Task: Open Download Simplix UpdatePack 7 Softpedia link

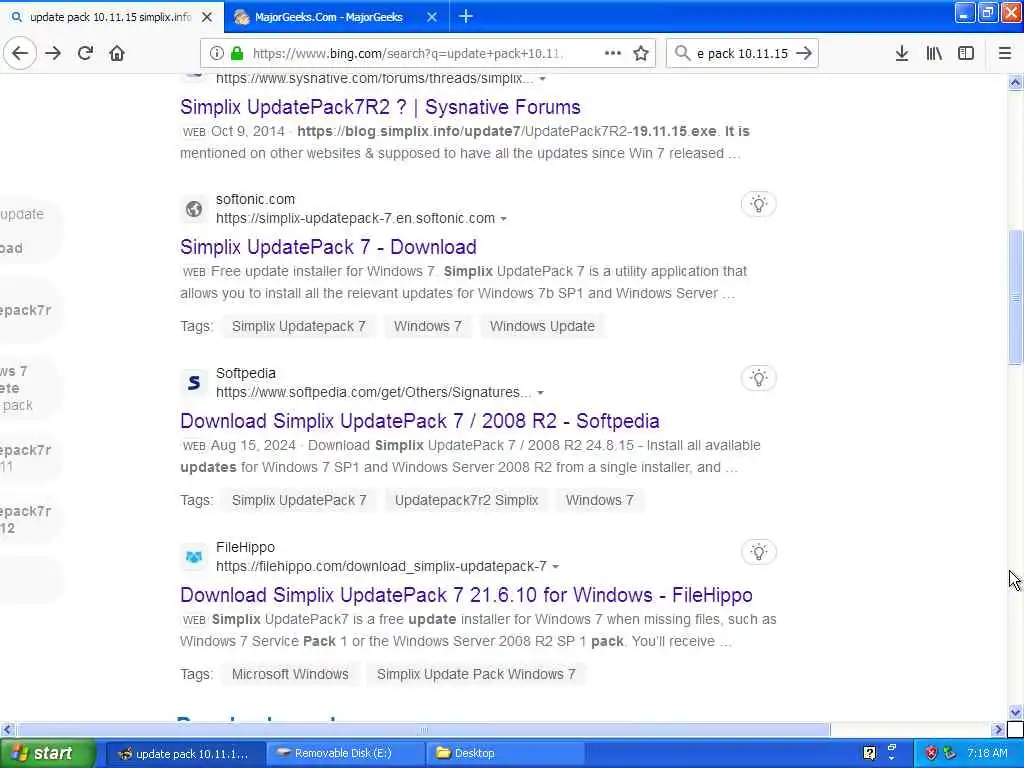Action: tap(420, 421)
